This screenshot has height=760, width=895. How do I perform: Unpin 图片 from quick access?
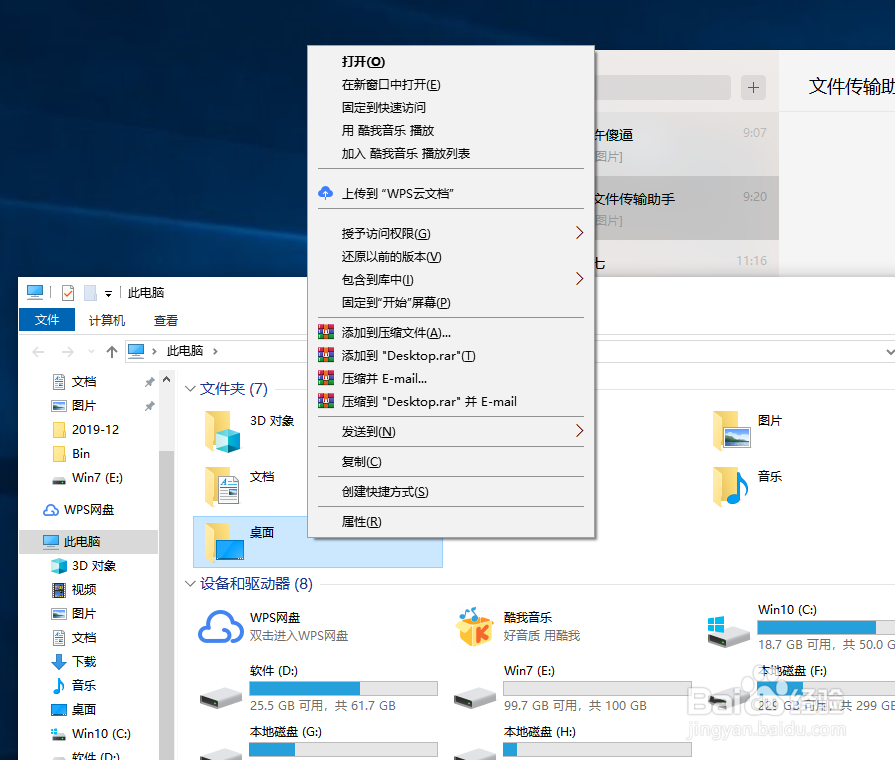[x=148, y=405]
